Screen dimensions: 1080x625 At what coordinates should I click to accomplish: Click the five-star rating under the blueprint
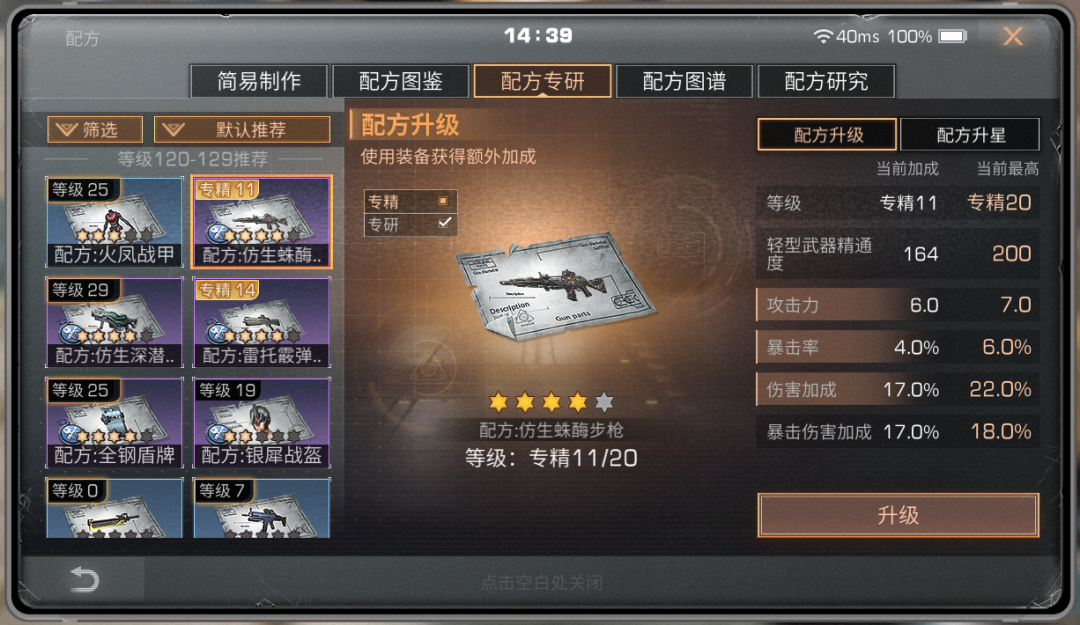click(551, 401)
